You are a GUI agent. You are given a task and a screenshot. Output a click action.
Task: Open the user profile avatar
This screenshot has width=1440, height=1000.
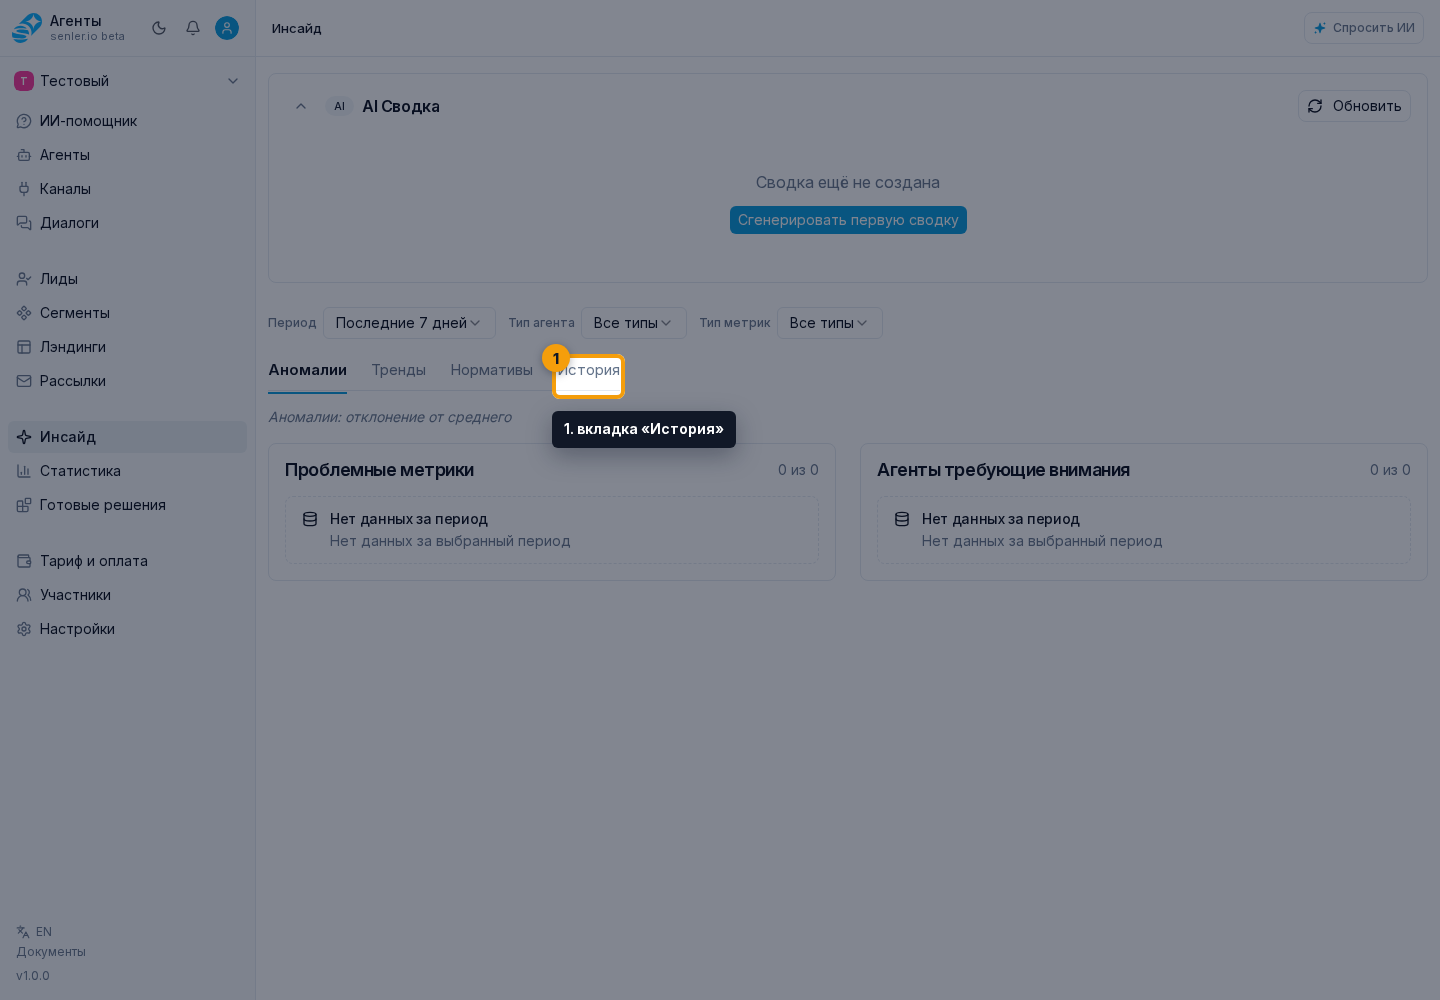[x=227, y=28]
